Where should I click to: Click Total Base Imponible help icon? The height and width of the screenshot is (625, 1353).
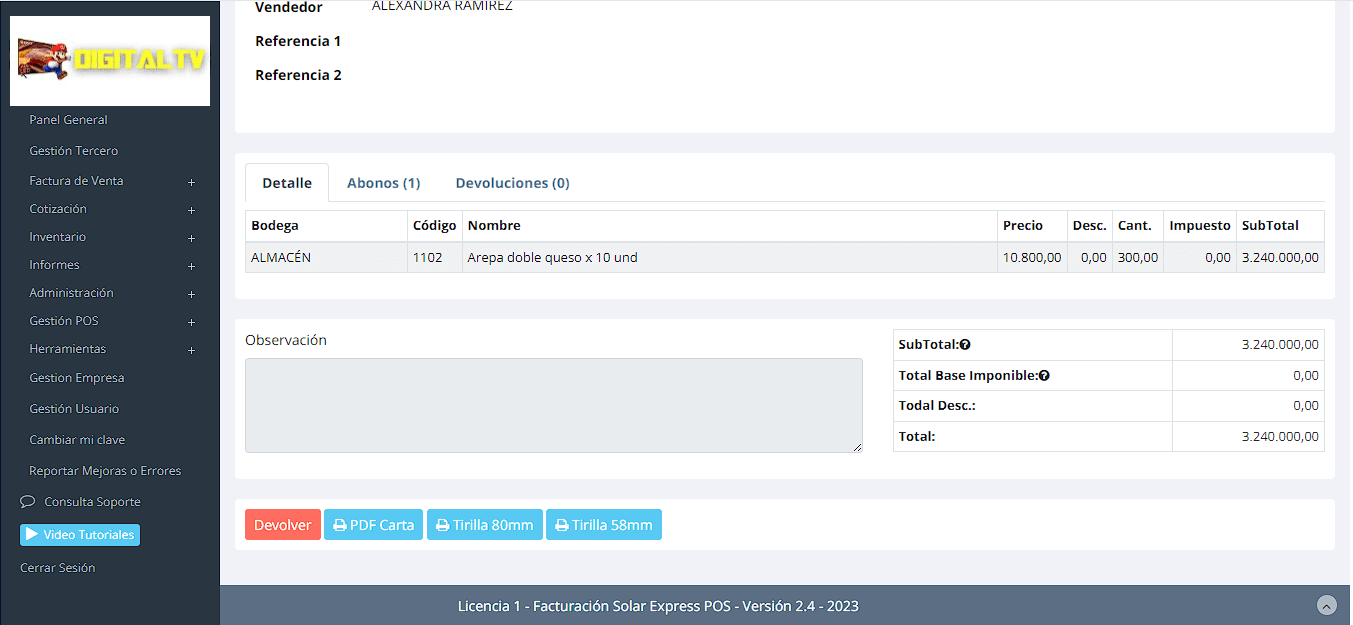(1044, 376)
